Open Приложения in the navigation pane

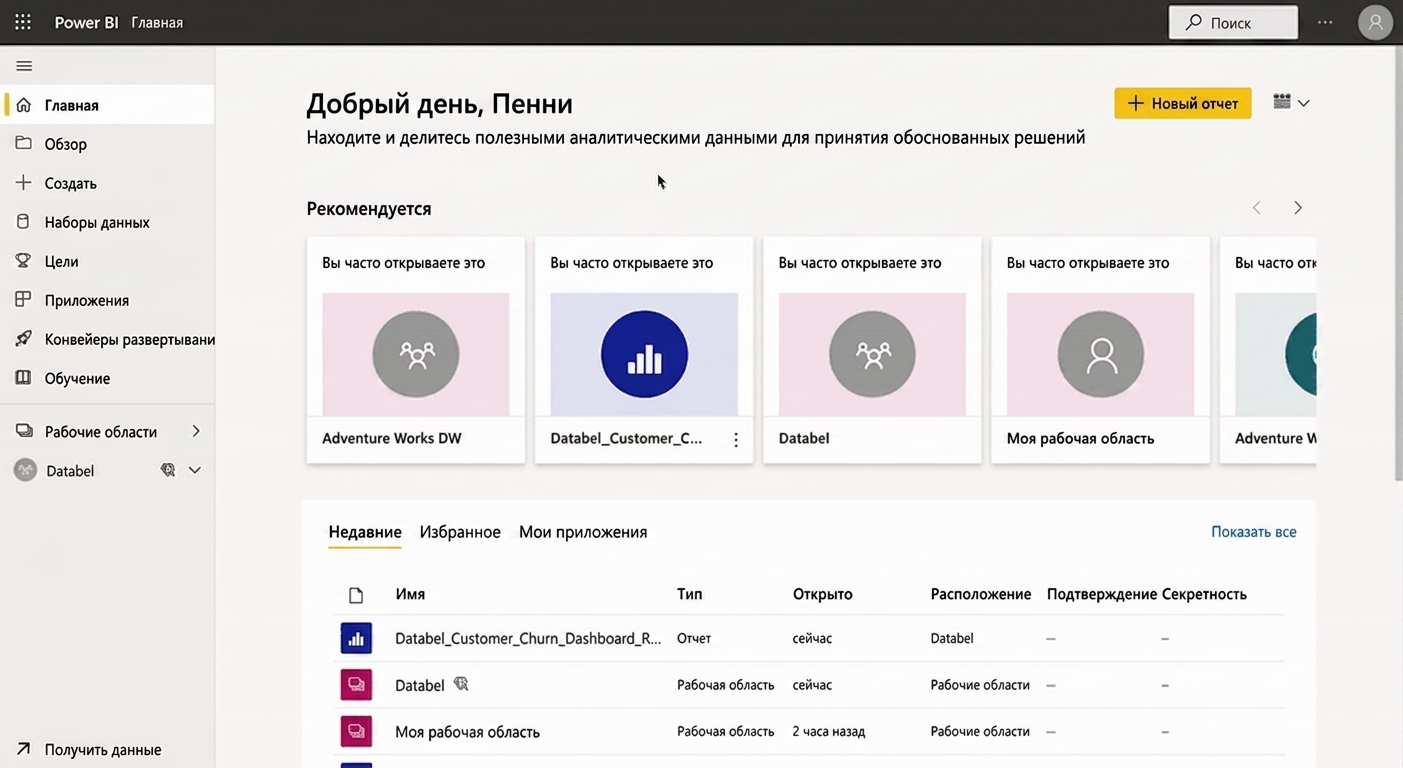click(108, 300)
